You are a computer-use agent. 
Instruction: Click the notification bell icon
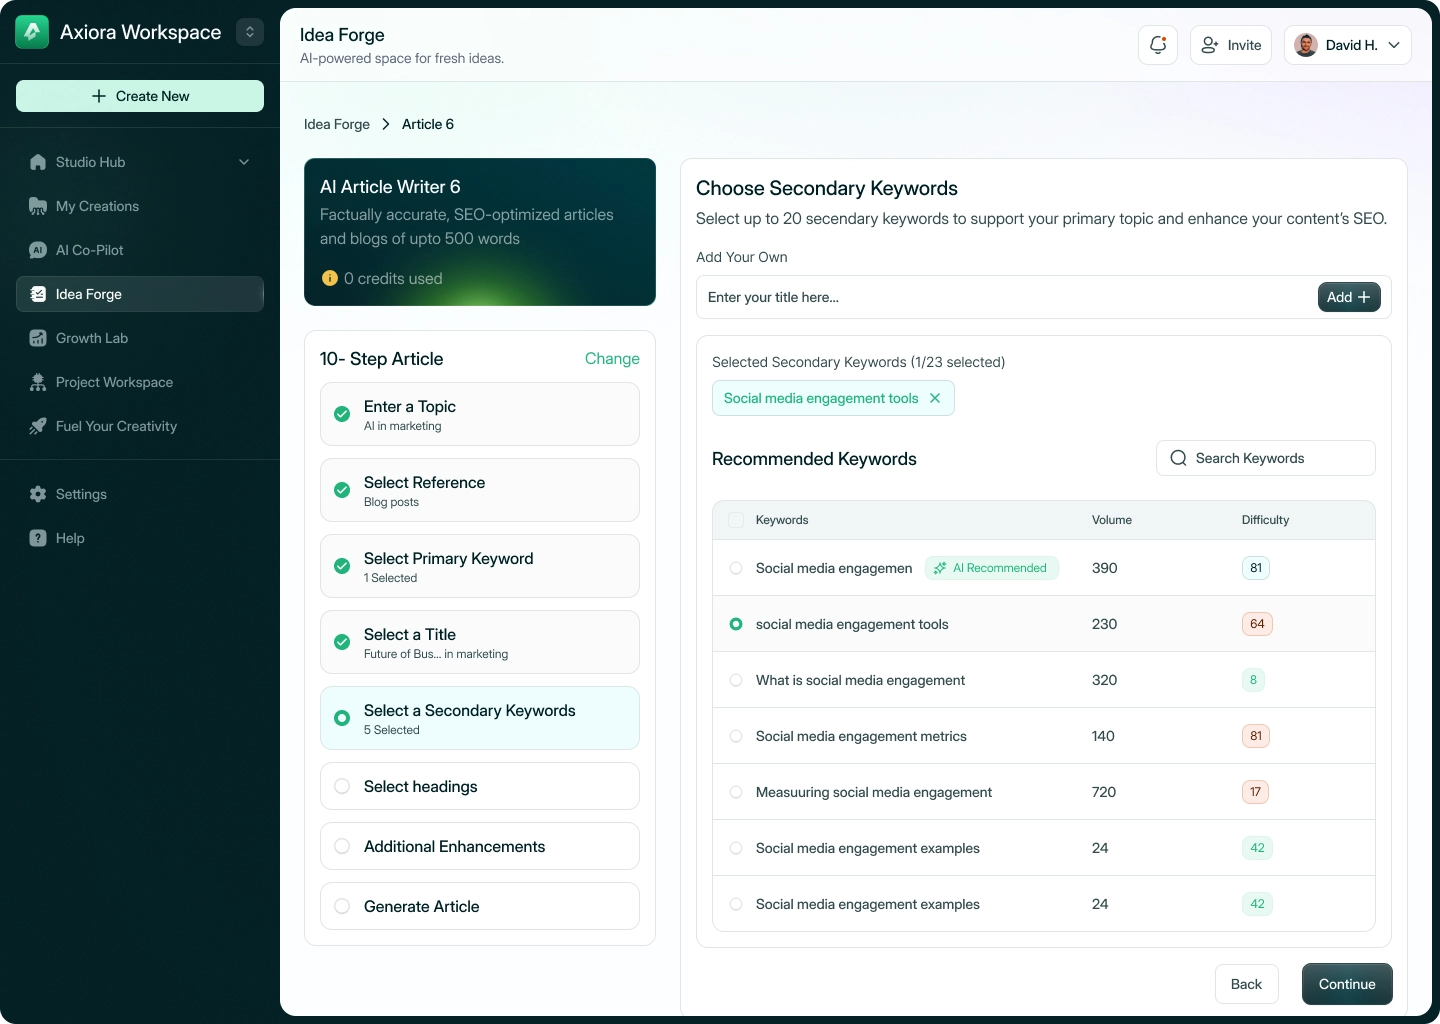click(x=1158, y=45)
